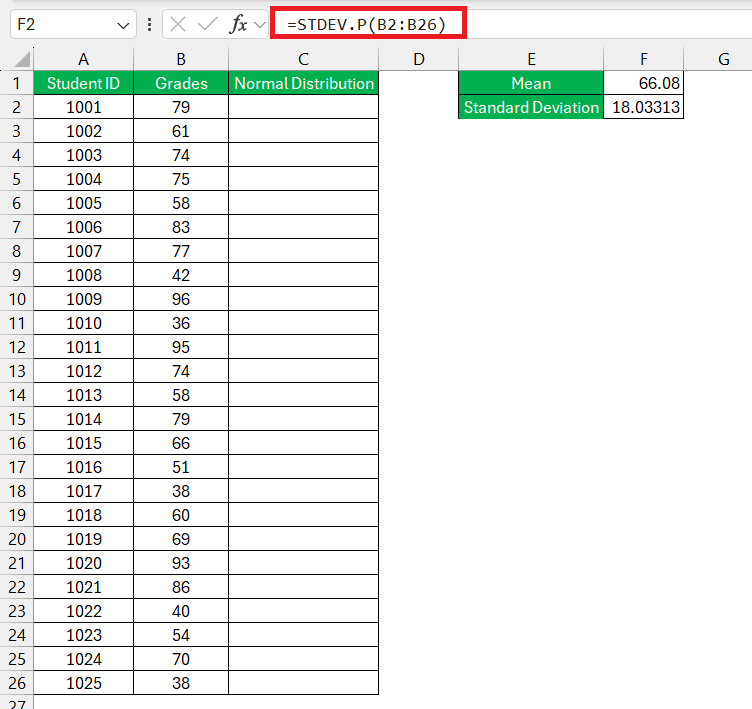Select grade 36 for student 1010
This screenshot has width=752, height=709.
181,323
